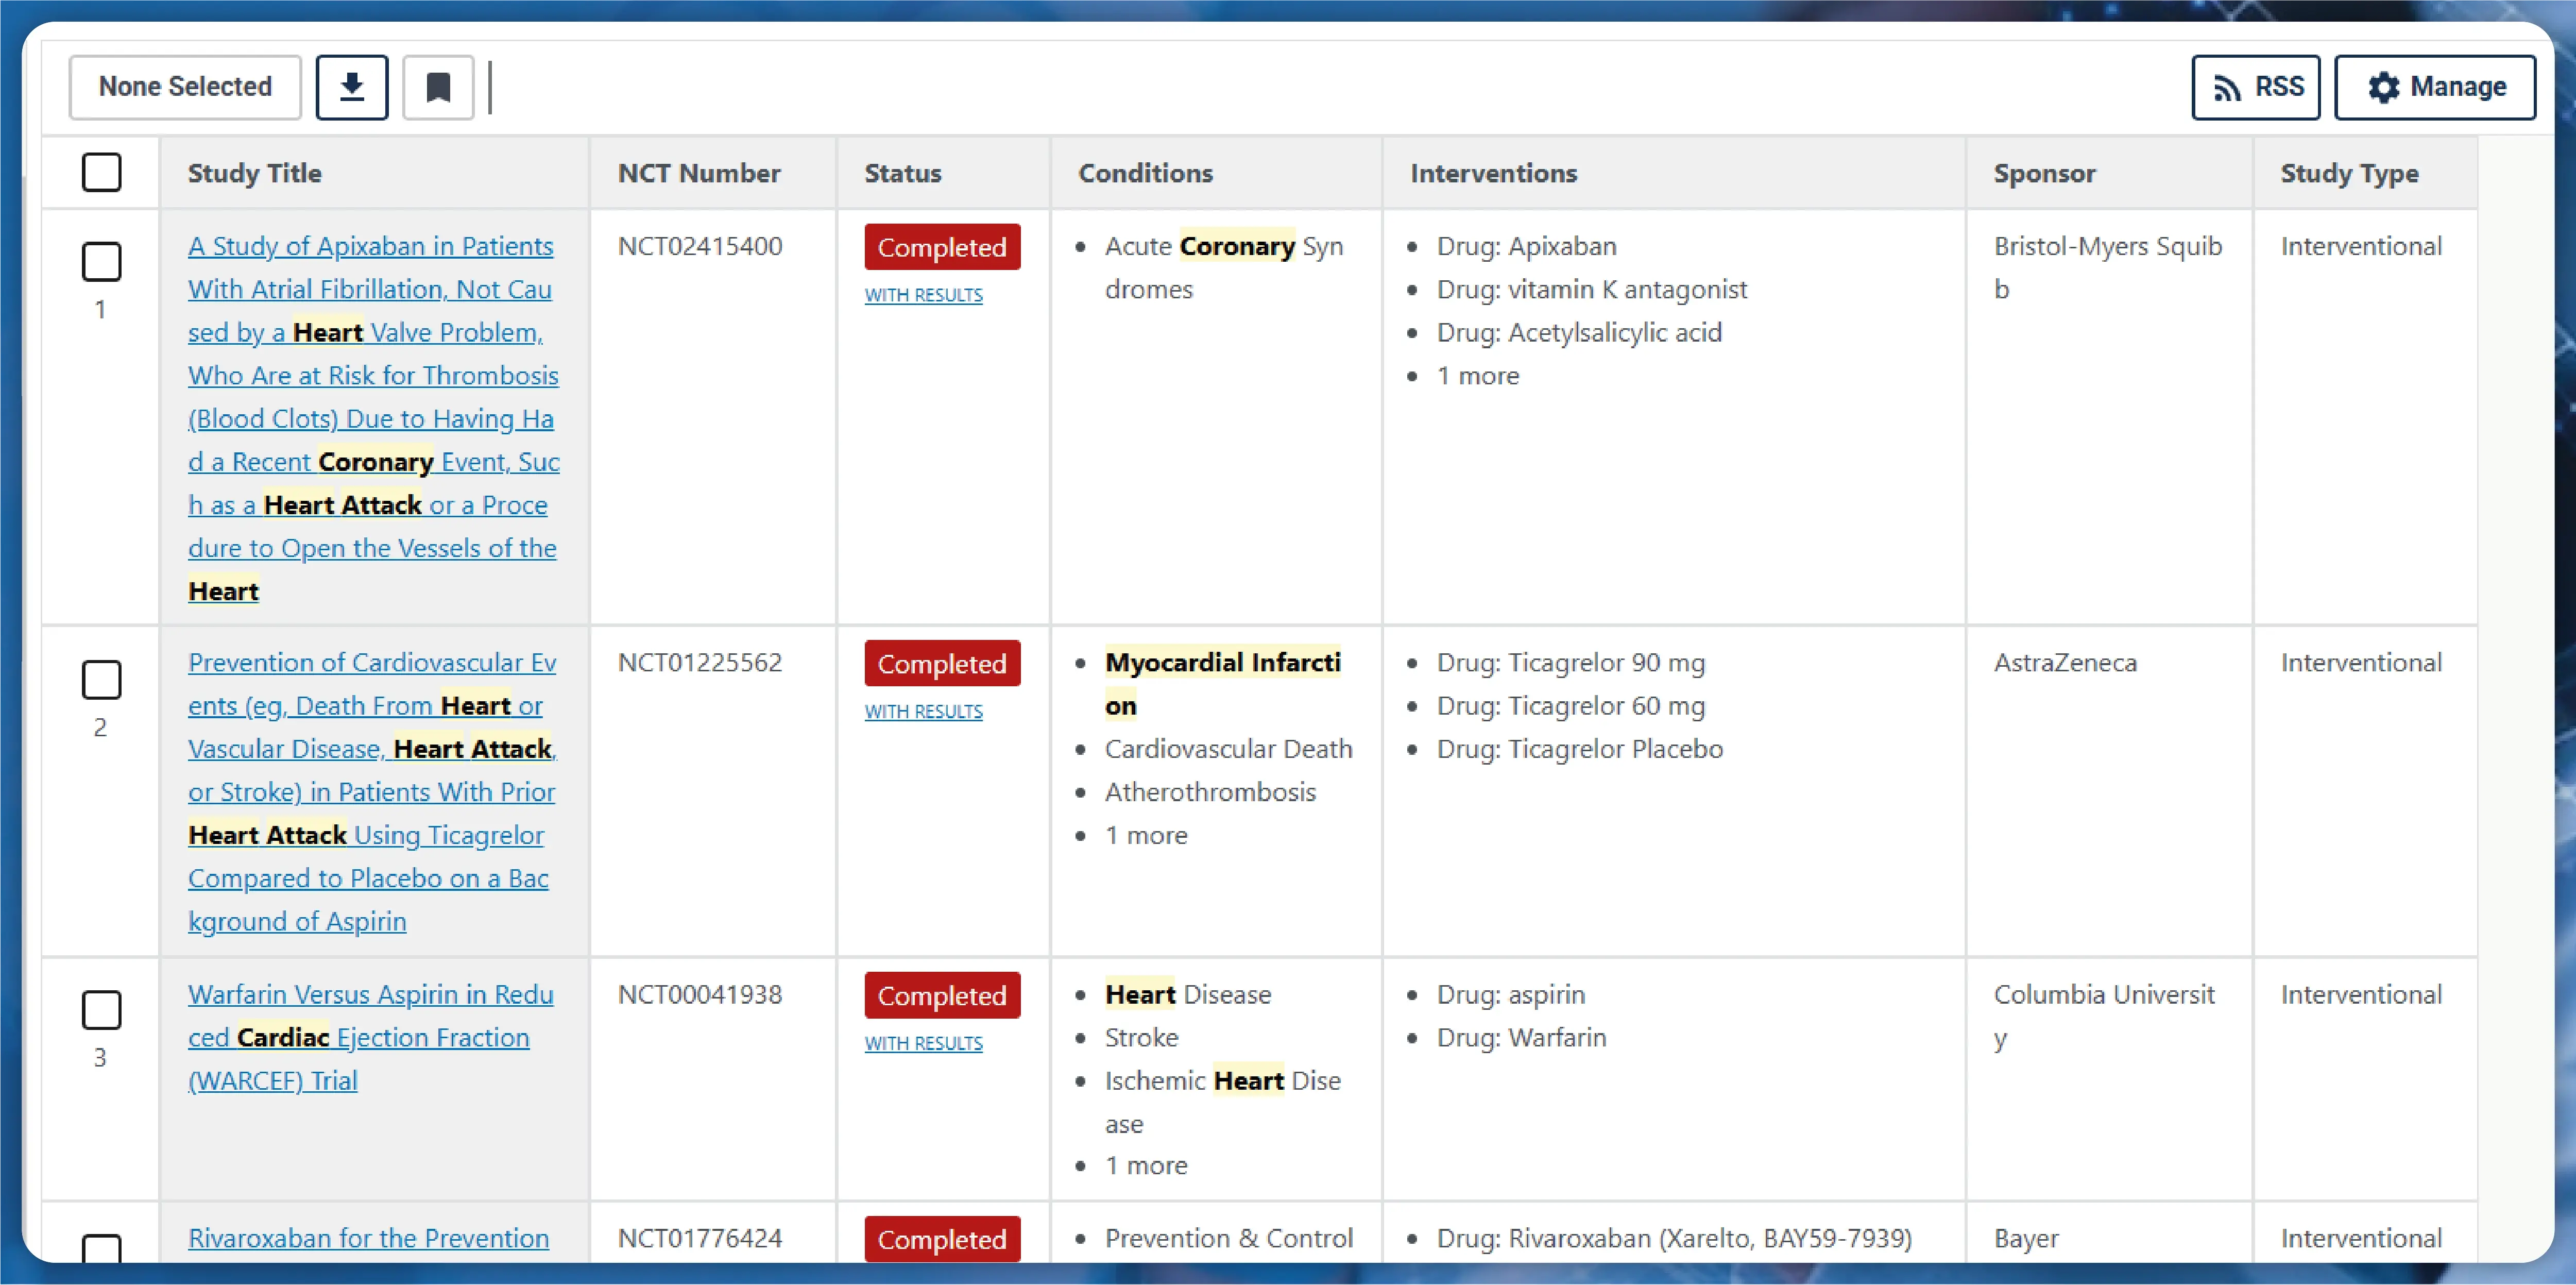Open the Apixaban Atrial Fibrillation study link
Viewport: 2576px width, 1285px height.
pyautogui.click(x=374, y=418)
